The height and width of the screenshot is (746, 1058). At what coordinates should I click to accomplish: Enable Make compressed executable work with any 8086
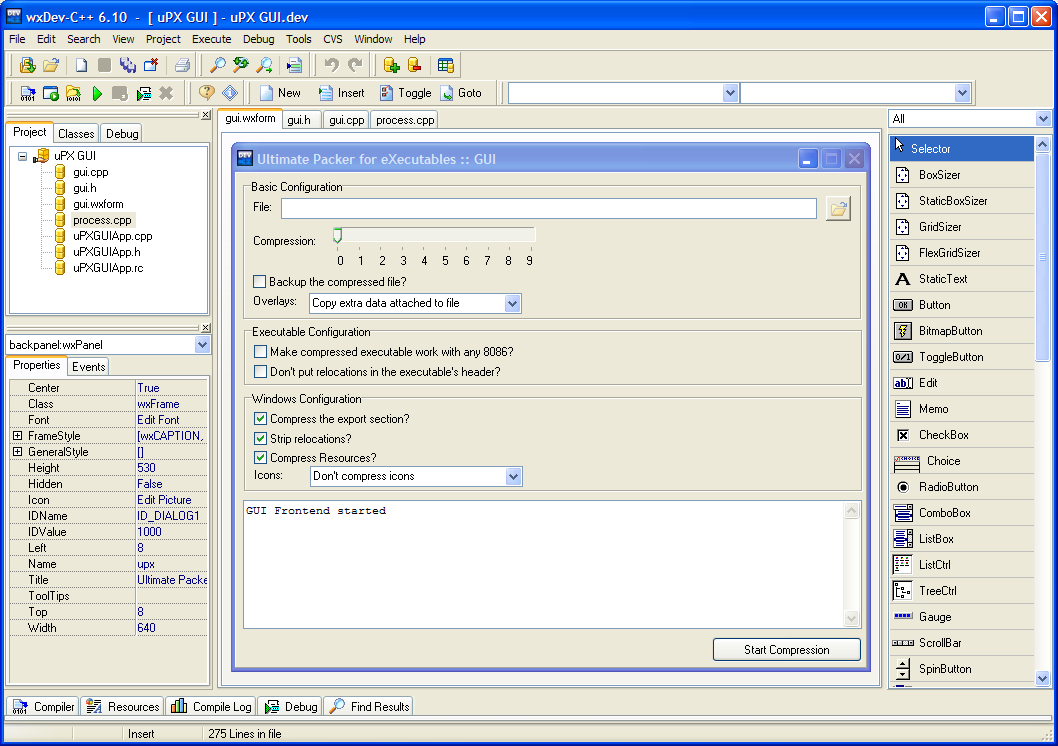[x=260, y=351]
